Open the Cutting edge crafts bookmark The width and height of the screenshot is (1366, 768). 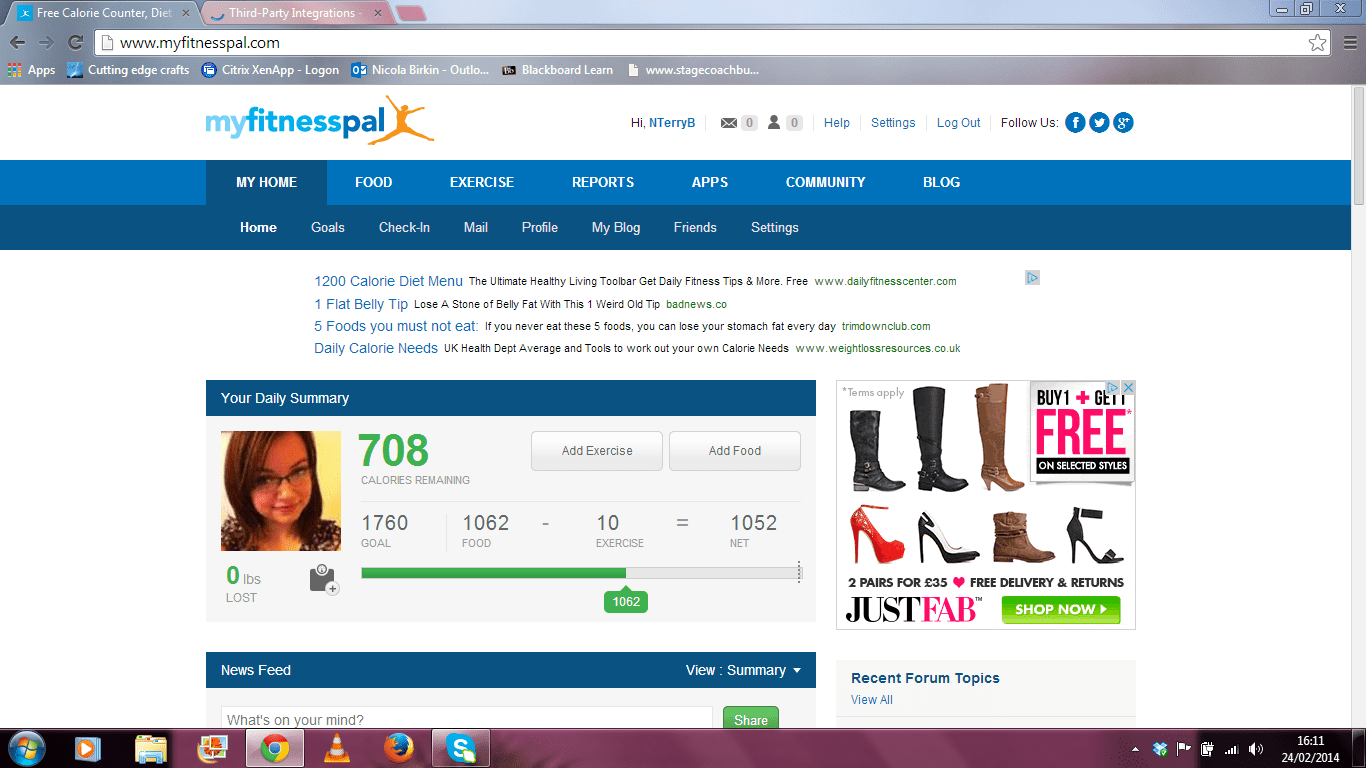128,70
